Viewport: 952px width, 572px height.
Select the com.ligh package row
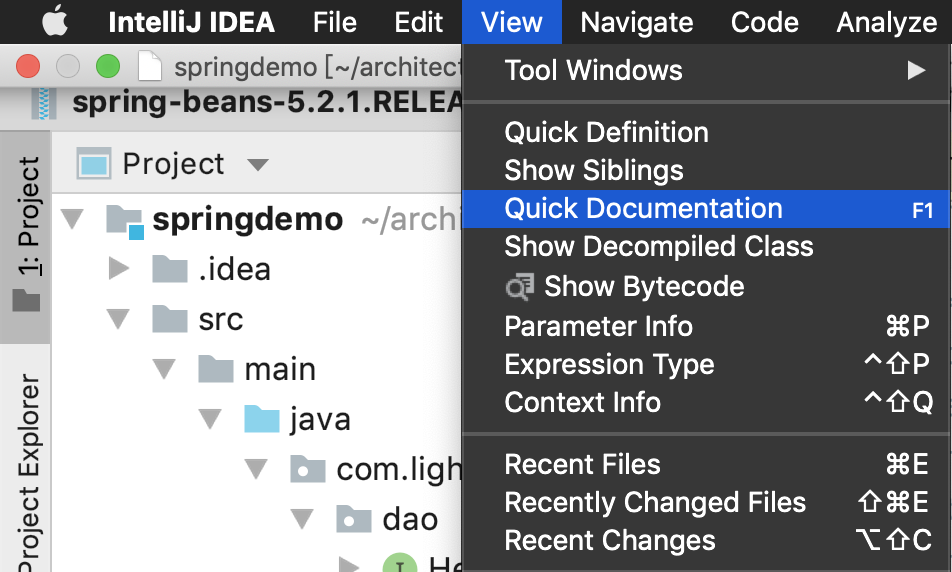point(399,469)
